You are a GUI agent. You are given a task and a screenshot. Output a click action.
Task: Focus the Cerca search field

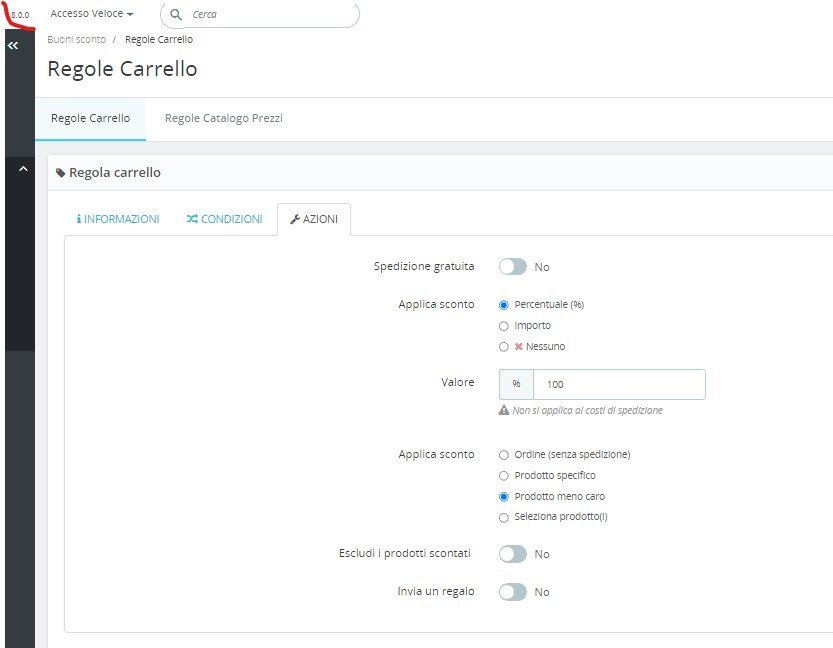coord(260,14)
